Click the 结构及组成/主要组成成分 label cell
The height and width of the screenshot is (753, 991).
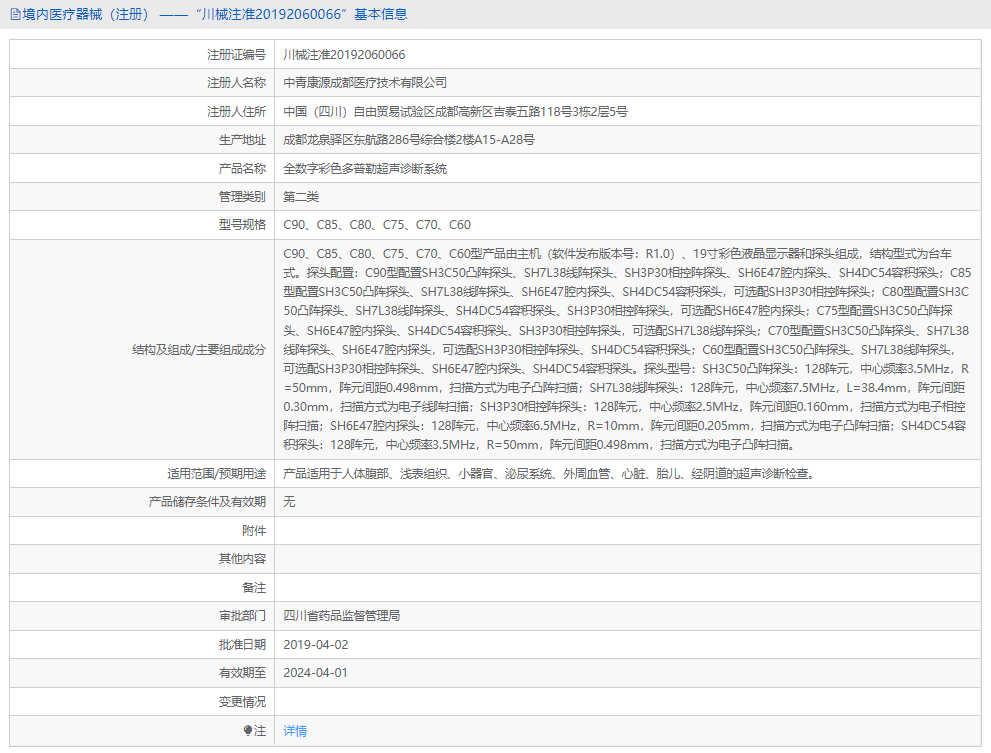tap(142, 350)
